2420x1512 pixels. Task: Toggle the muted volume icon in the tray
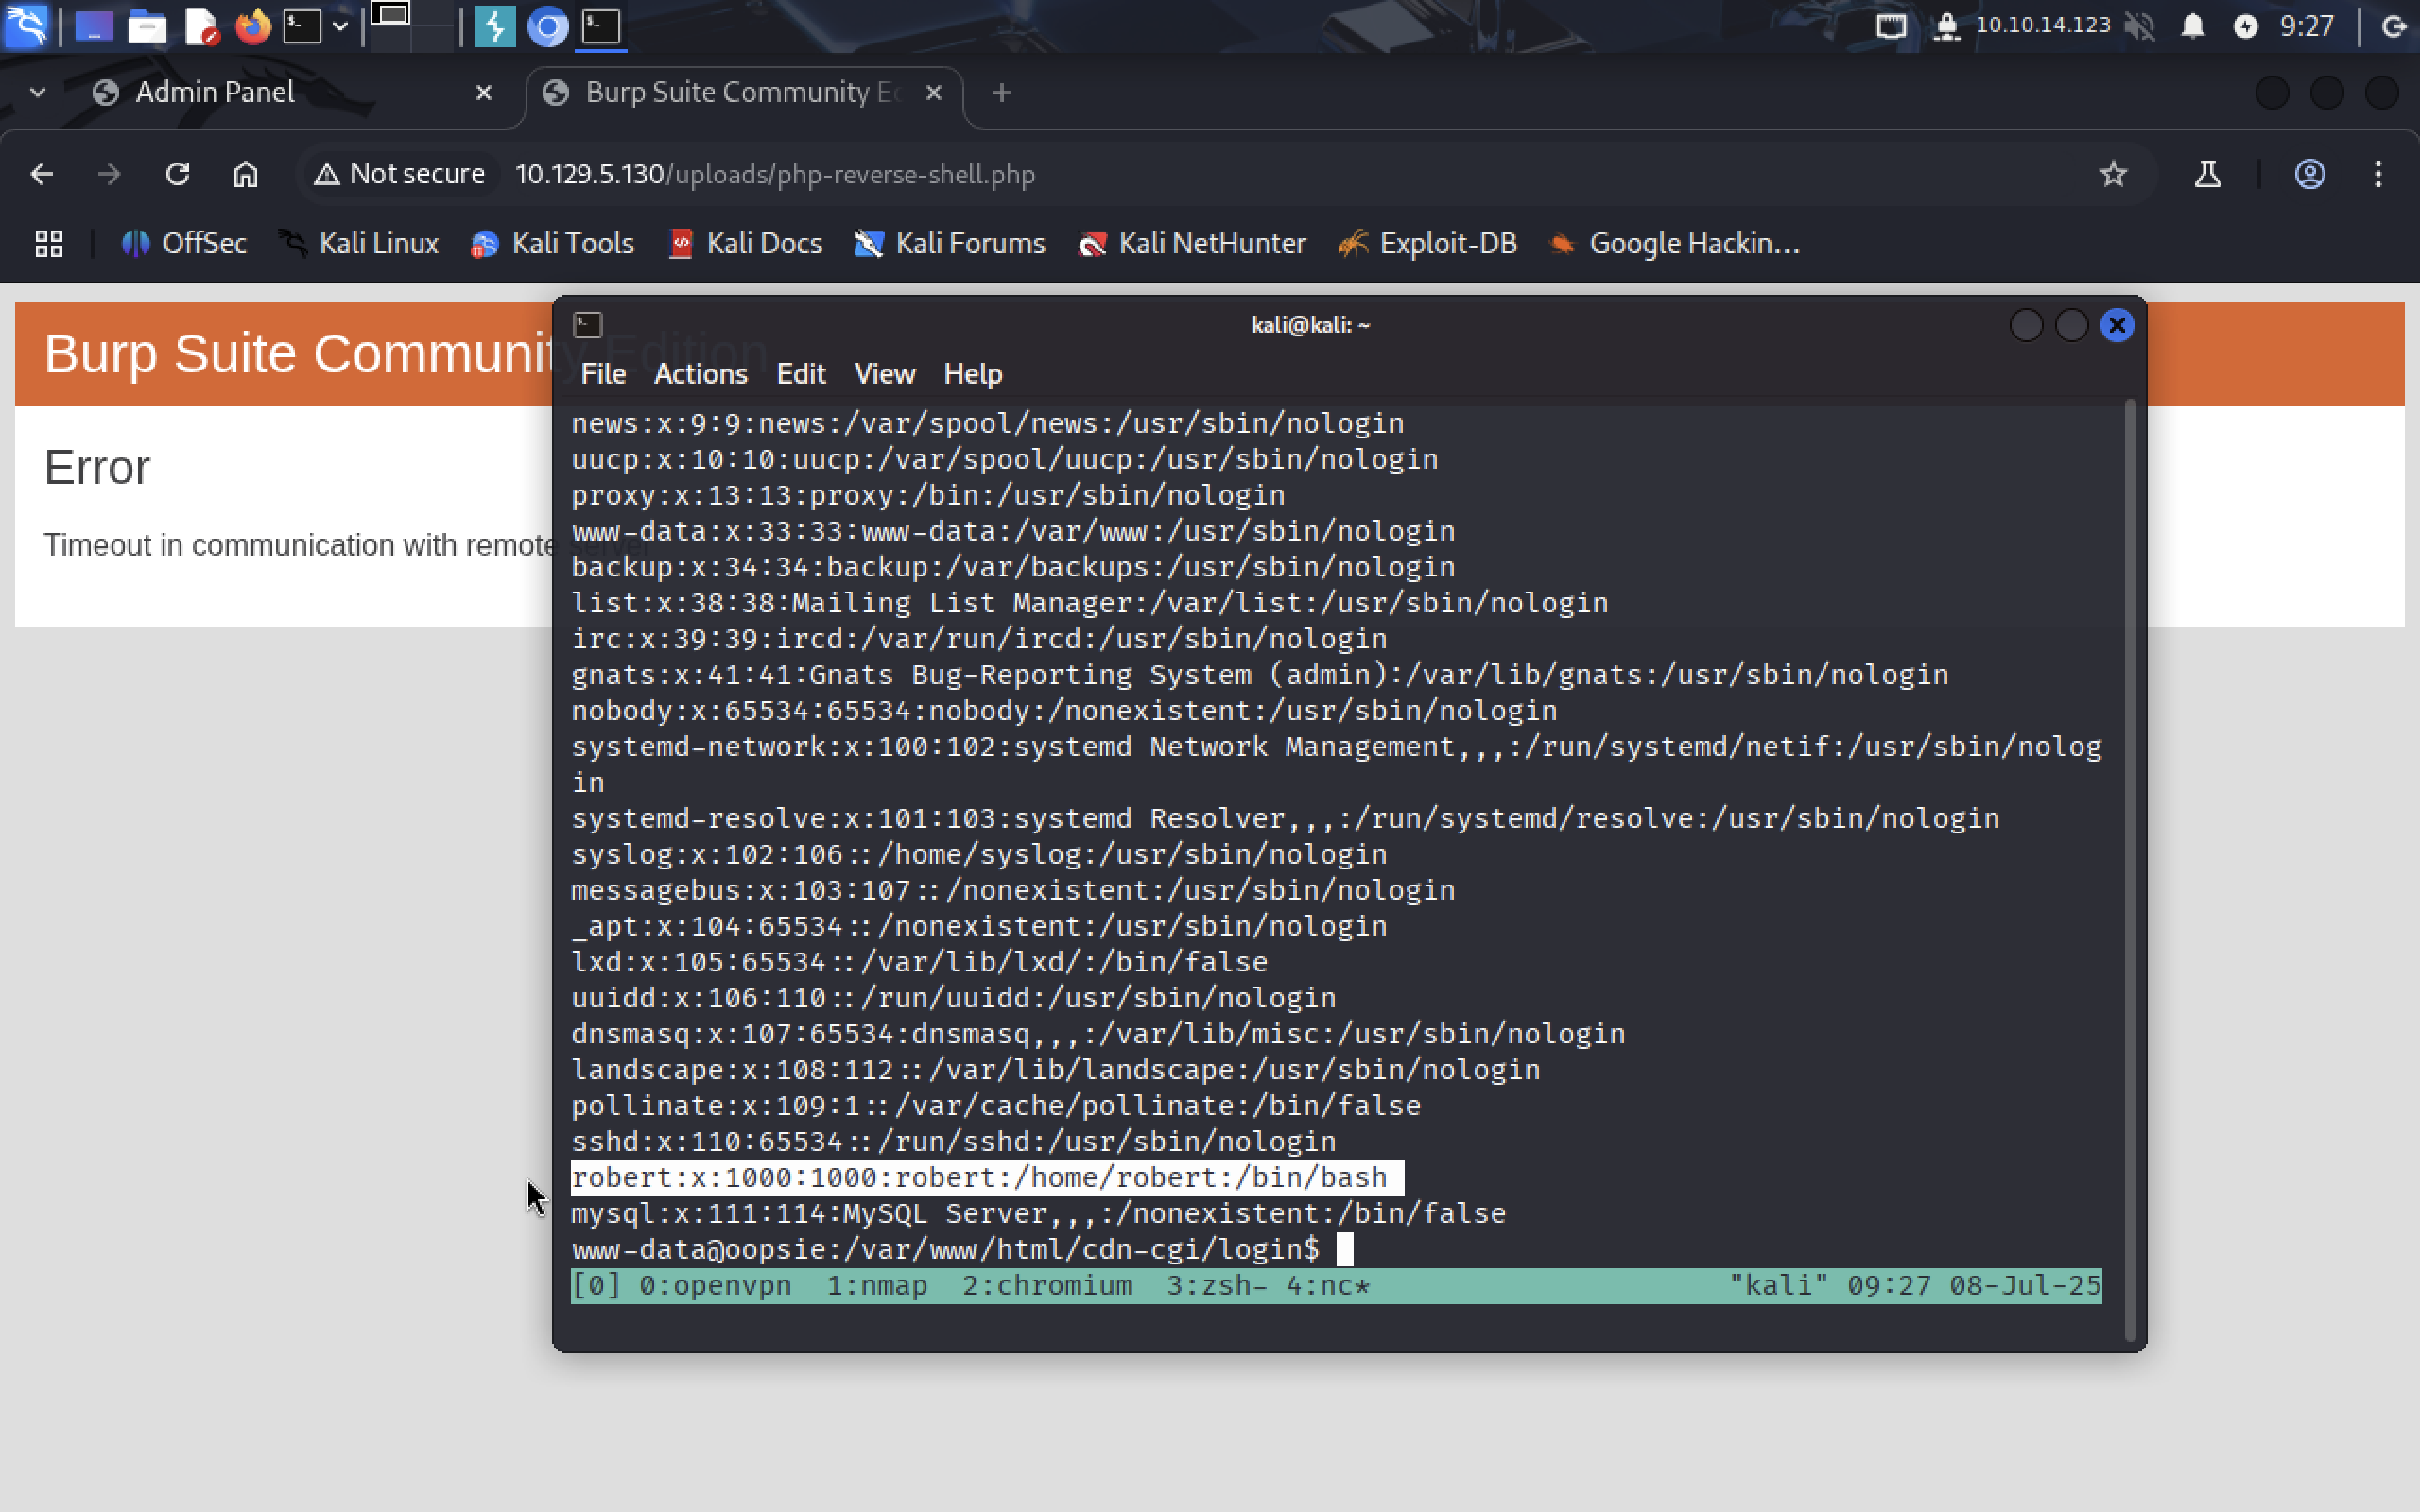2140,26
